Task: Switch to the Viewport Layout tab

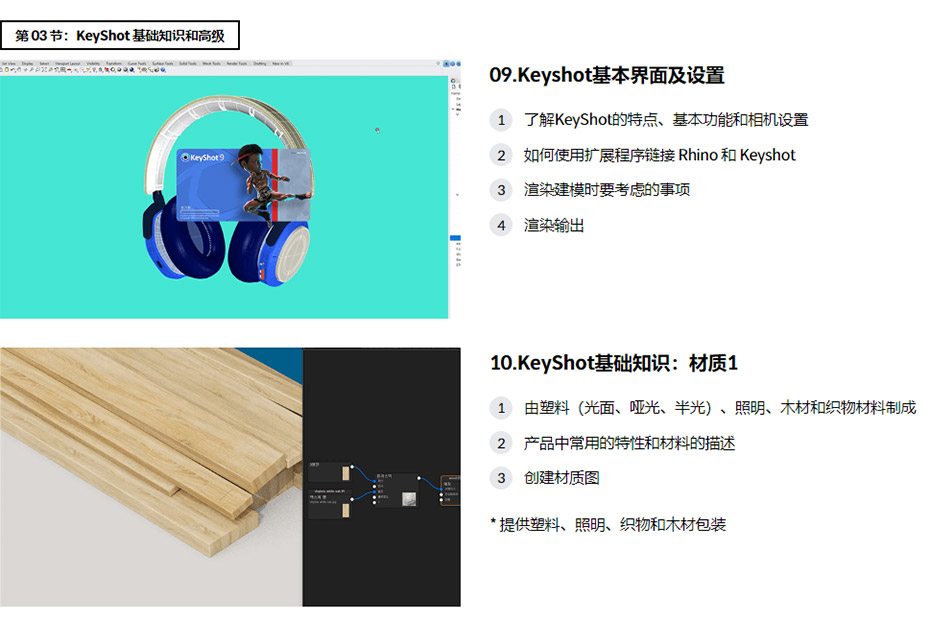Action: point(68,63)
